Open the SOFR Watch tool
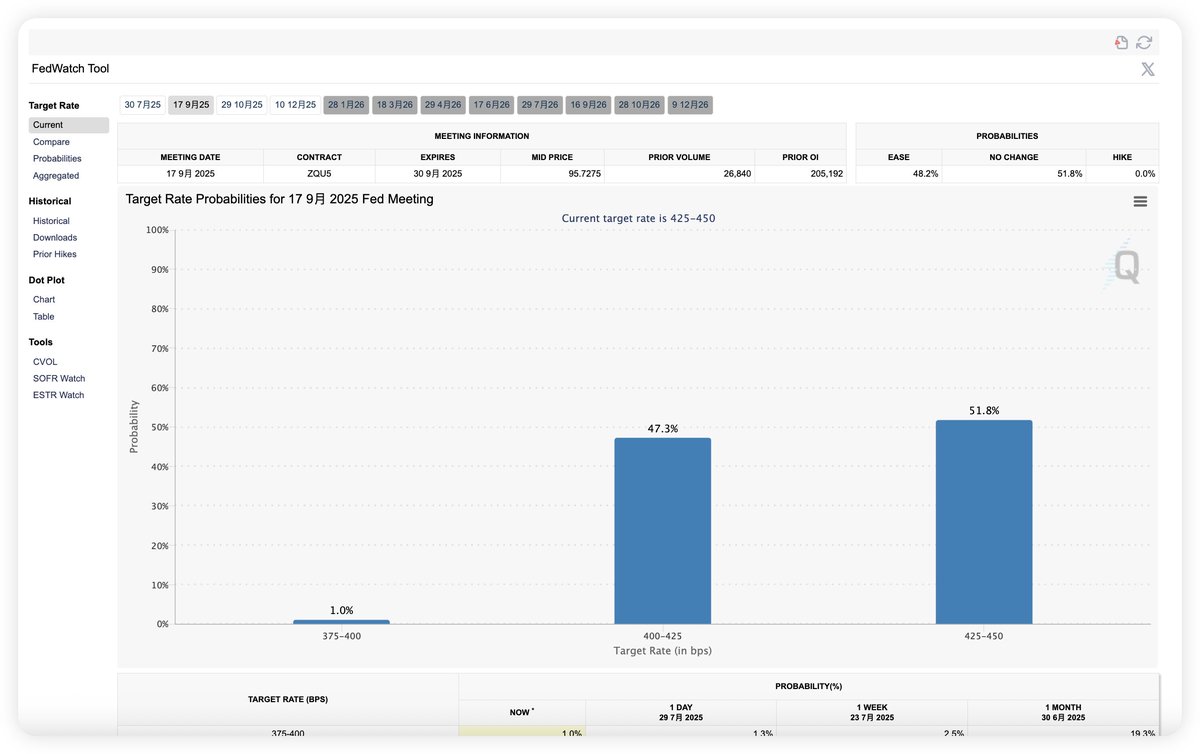 point(59,379)
